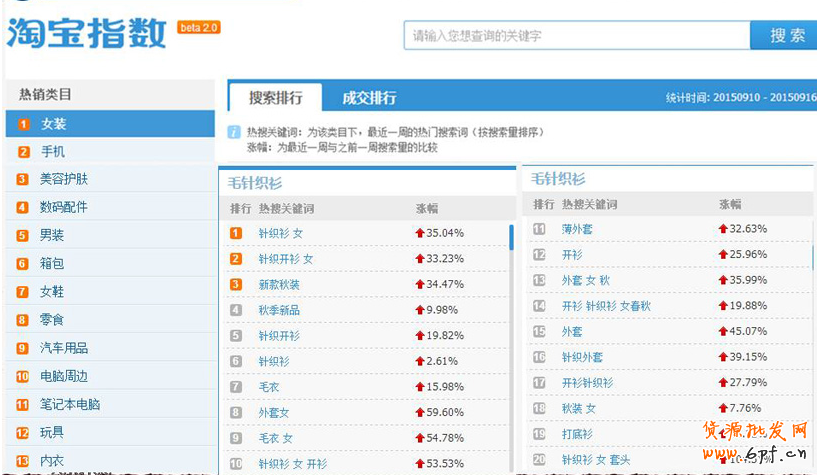The width and height of the screenshot is (817, 475).
Task: Click the 玩具 category
Action: click(110, 432)
